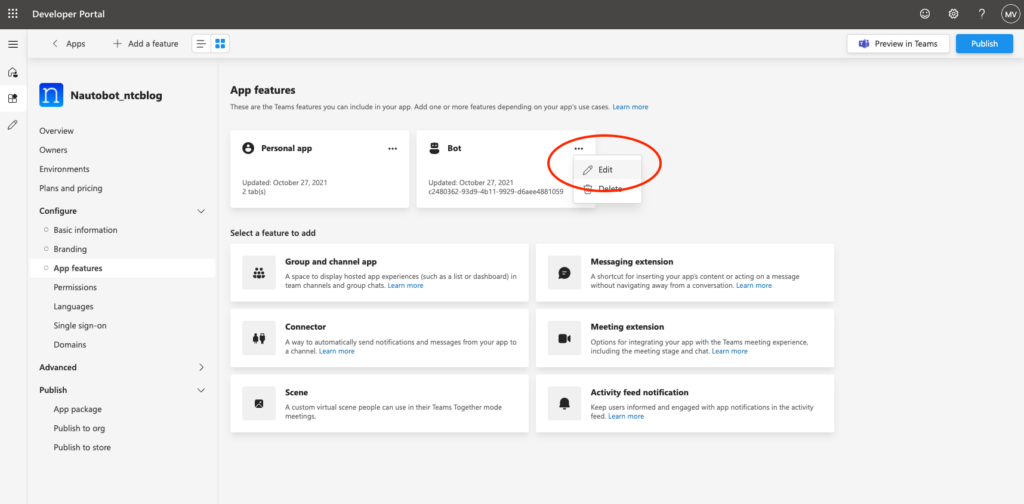Screen dimensions: 1024x504
Task: Open the app launcher grid icon
Action: point(13,14)
